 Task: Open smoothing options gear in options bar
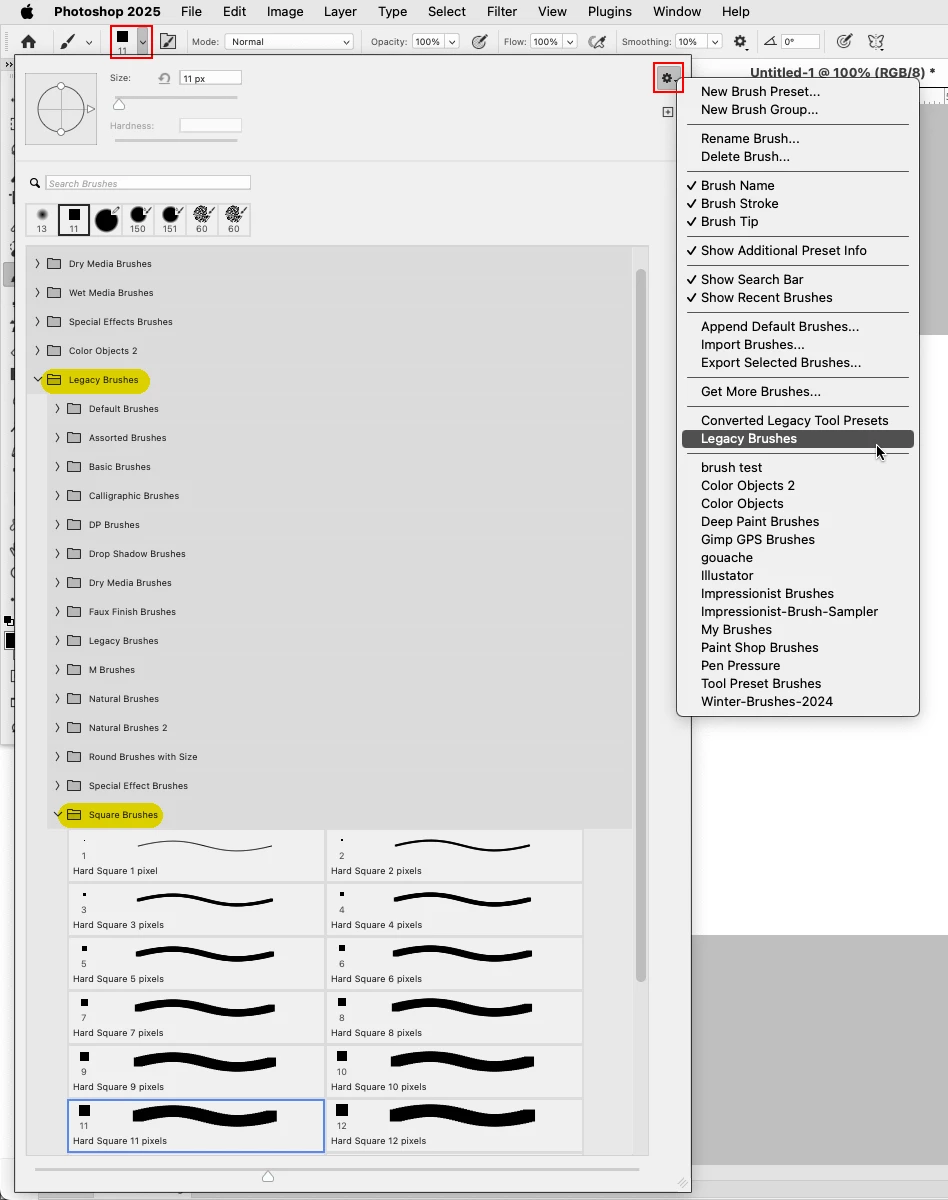(740, 42)
